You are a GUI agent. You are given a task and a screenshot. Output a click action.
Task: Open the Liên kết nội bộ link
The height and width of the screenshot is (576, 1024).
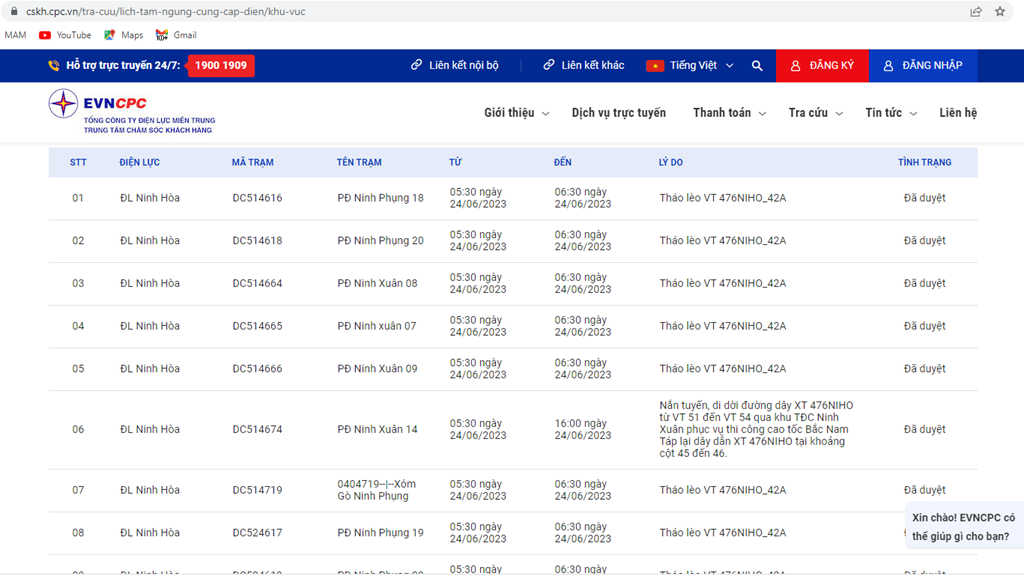tap(455, 66)
